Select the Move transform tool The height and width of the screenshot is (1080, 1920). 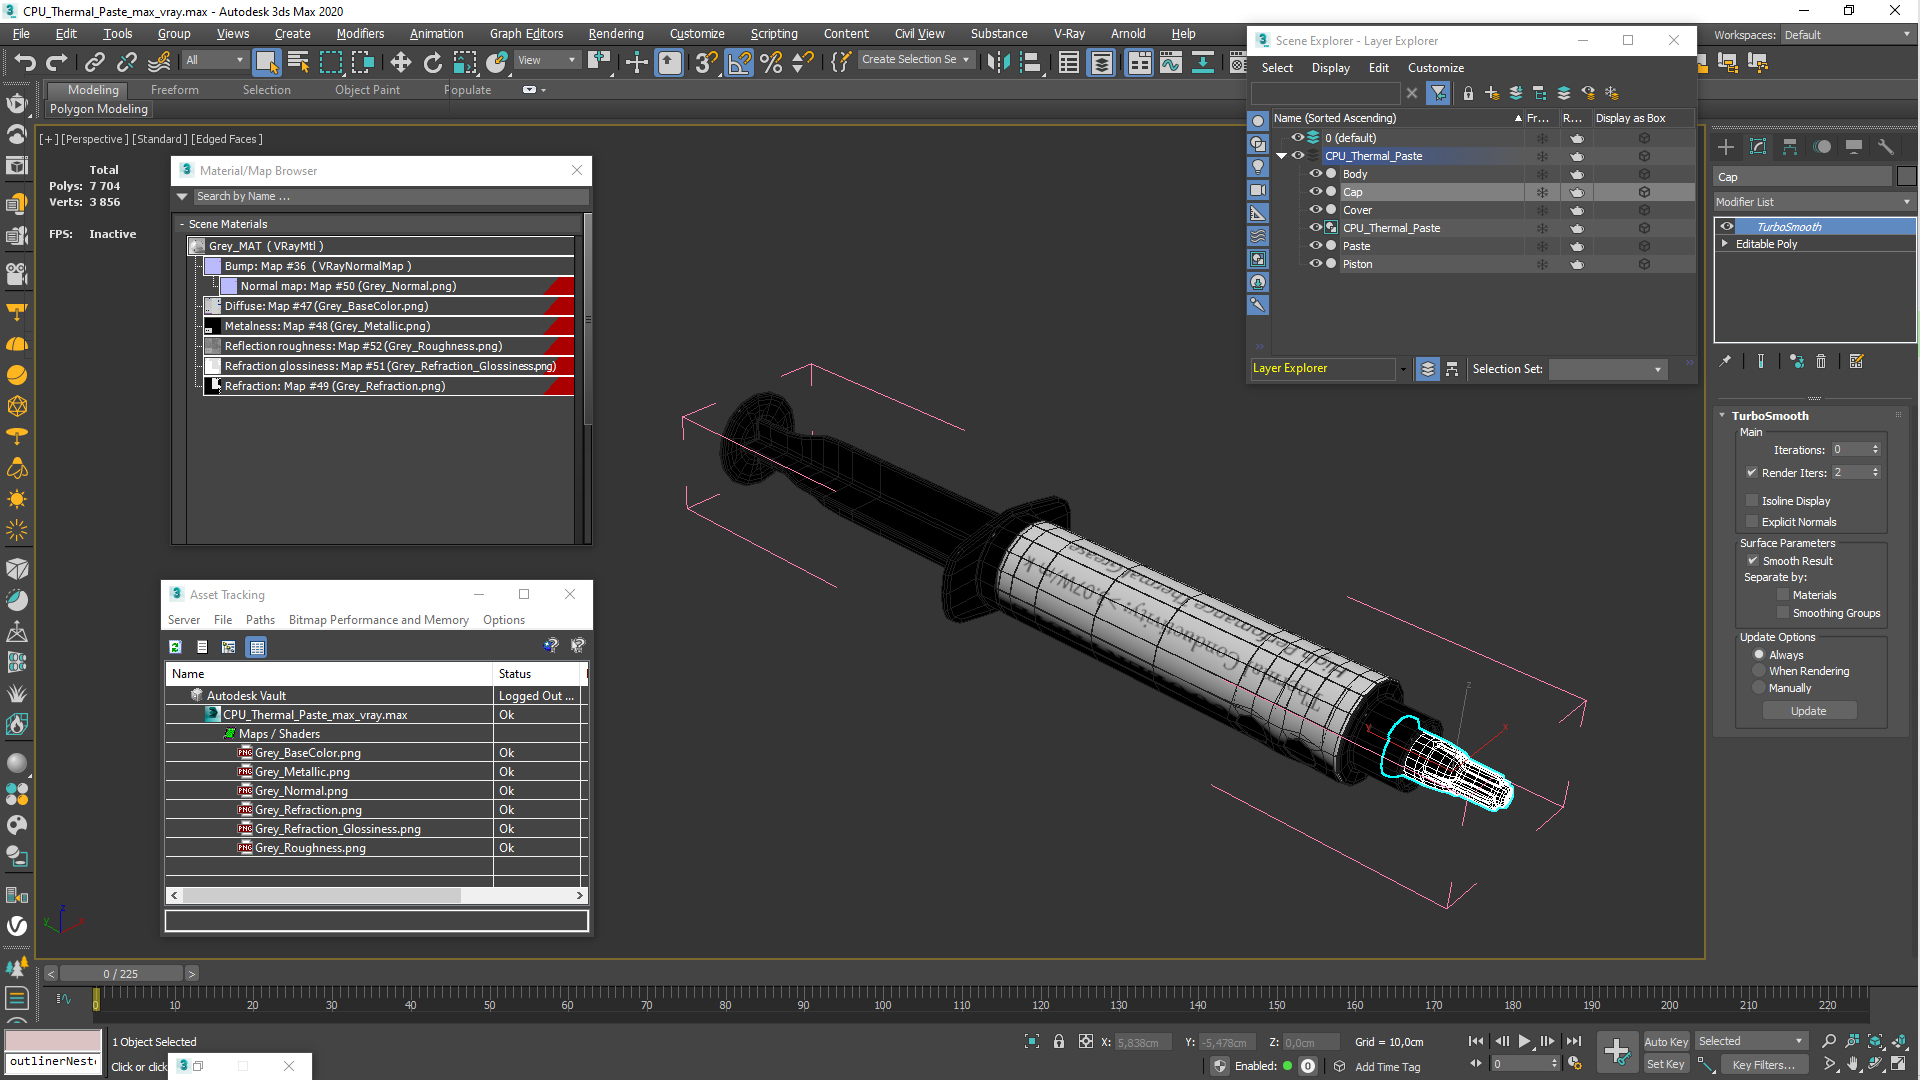coord(400,63)
